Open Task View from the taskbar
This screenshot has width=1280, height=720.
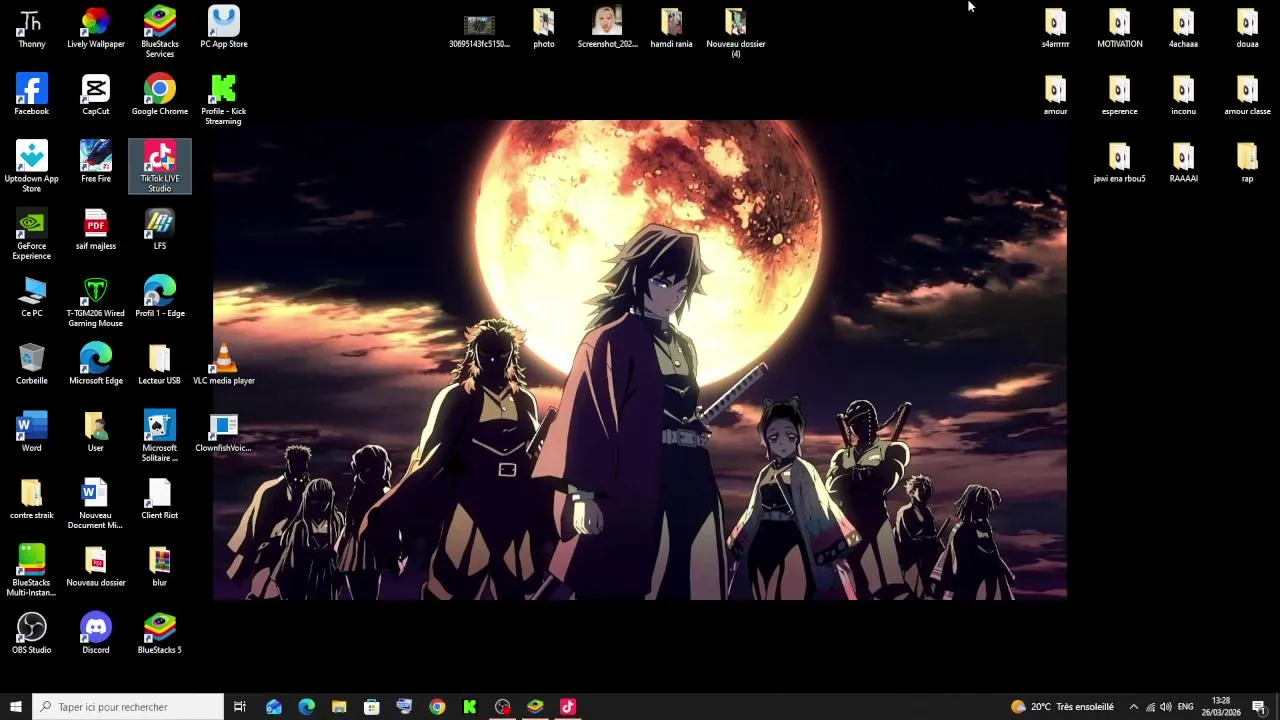pyautogui.click(x=240, y=707)
